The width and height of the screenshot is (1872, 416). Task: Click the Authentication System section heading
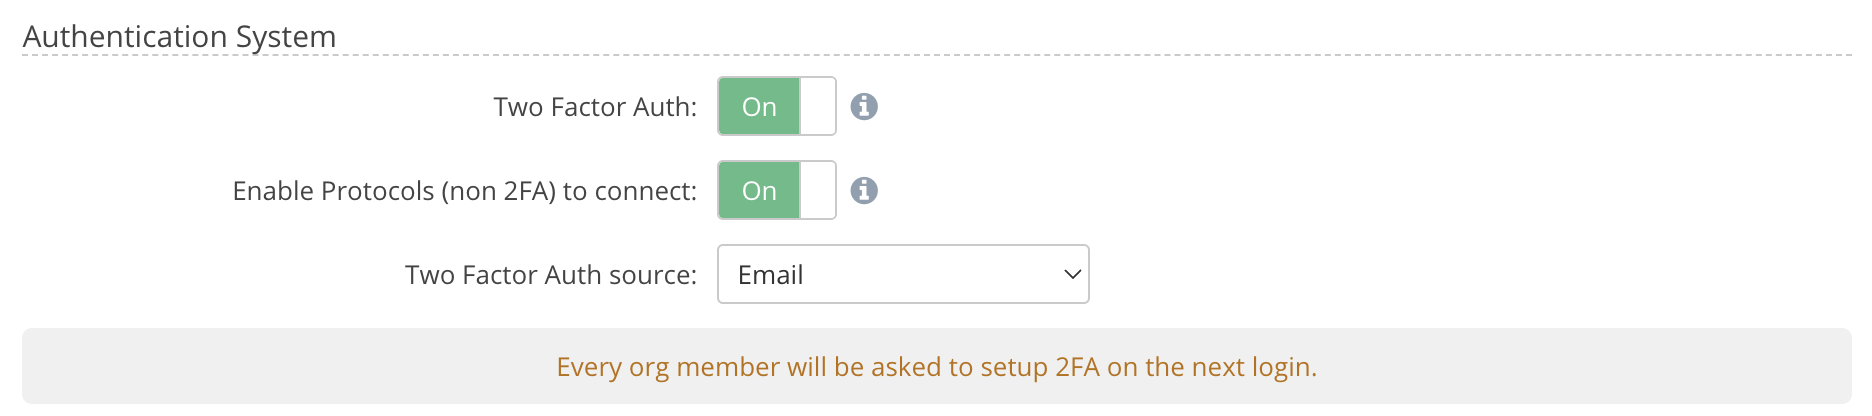(x=179, y=36)
